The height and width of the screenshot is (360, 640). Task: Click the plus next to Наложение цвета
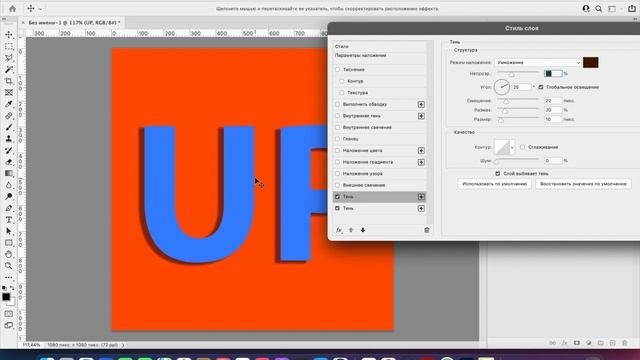point(421,151)
